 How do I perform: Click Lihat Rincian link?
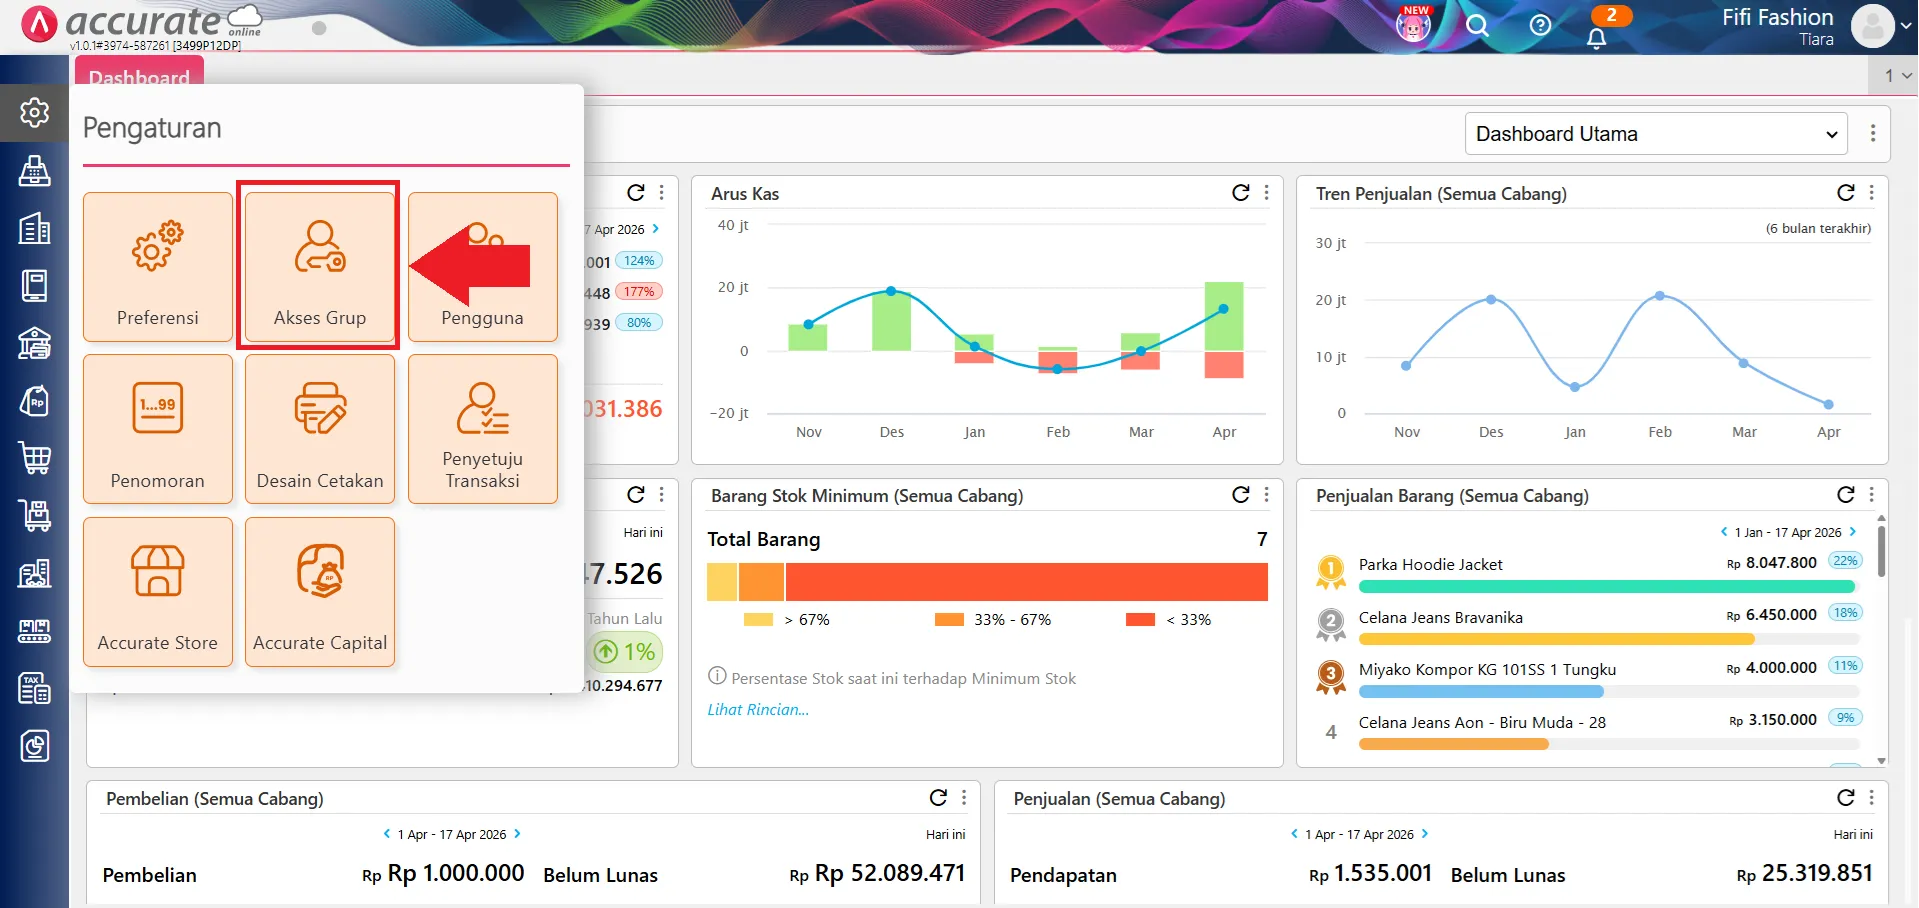click(x=758, y=709)
